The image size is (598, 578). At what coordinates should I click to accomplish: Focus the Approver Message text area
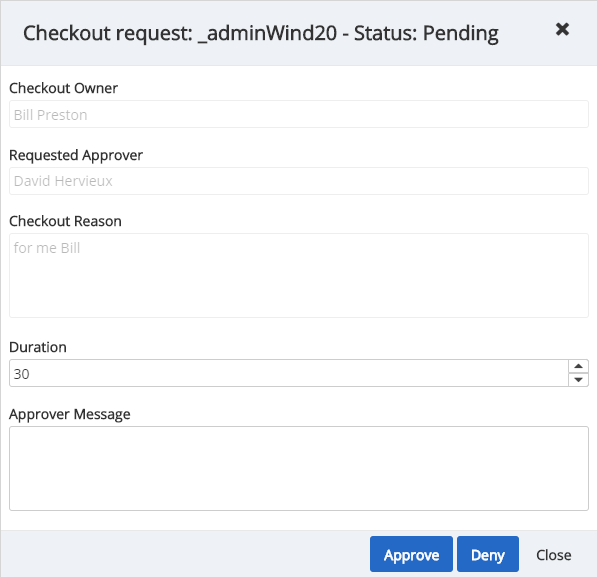299,468
